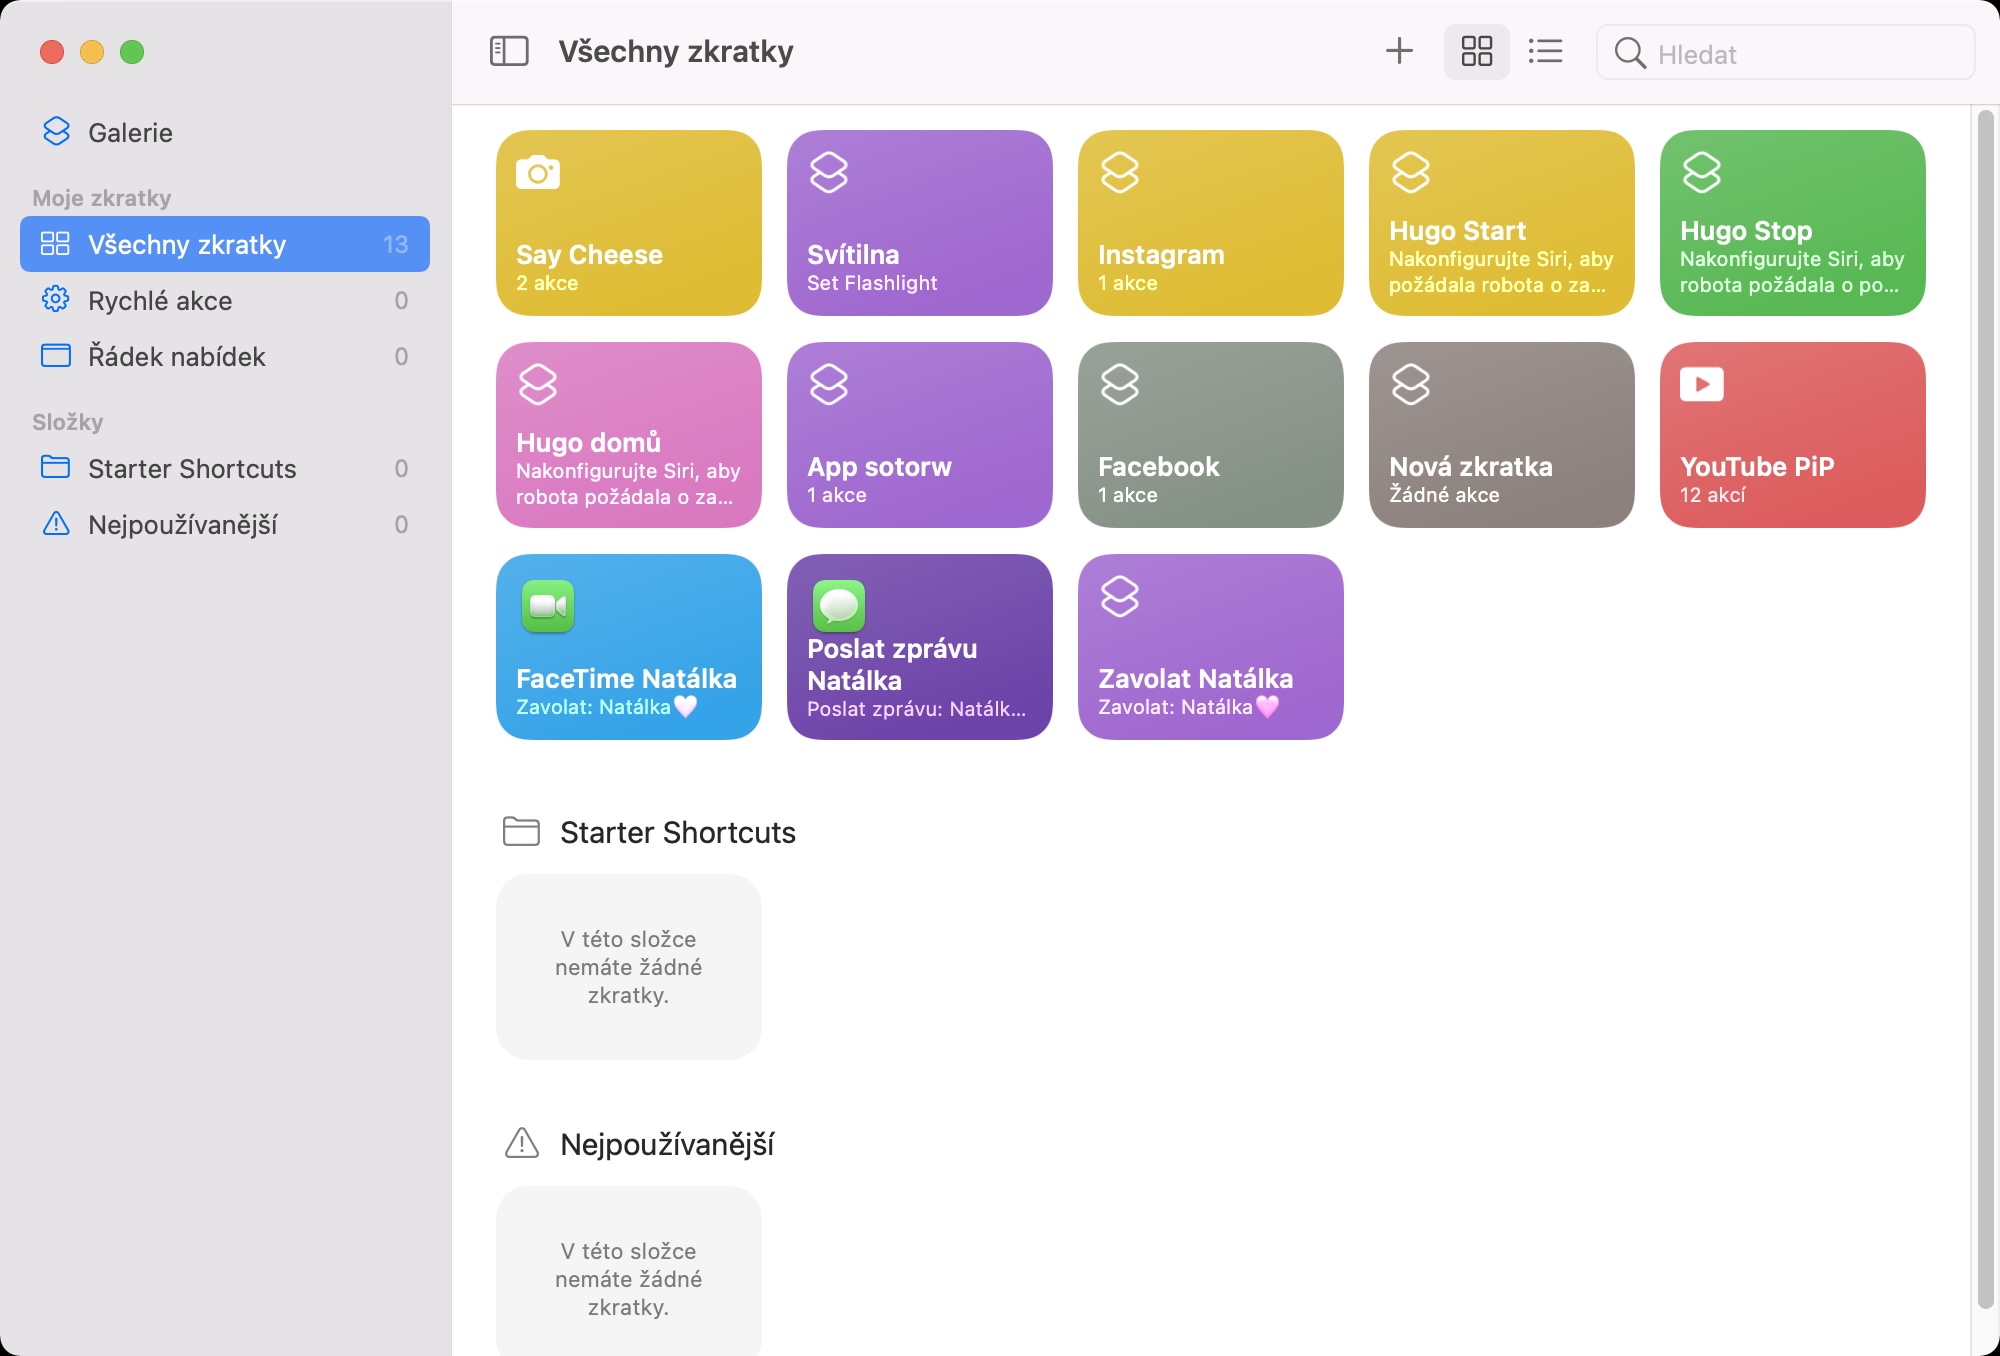Select Nejpoužívanější folder in sidebar
Image resolution: width=2000 pixels, height=1356 pixels.
click(x=183, y=525)
